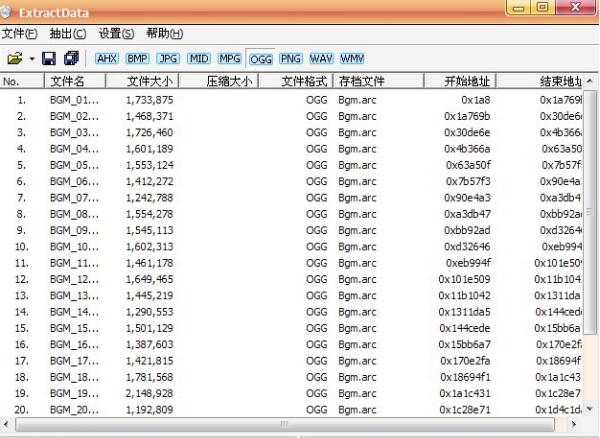Viewport: 600px width, 438px height.
Task: Select the row BGM_01...
Action: [292, 100]
